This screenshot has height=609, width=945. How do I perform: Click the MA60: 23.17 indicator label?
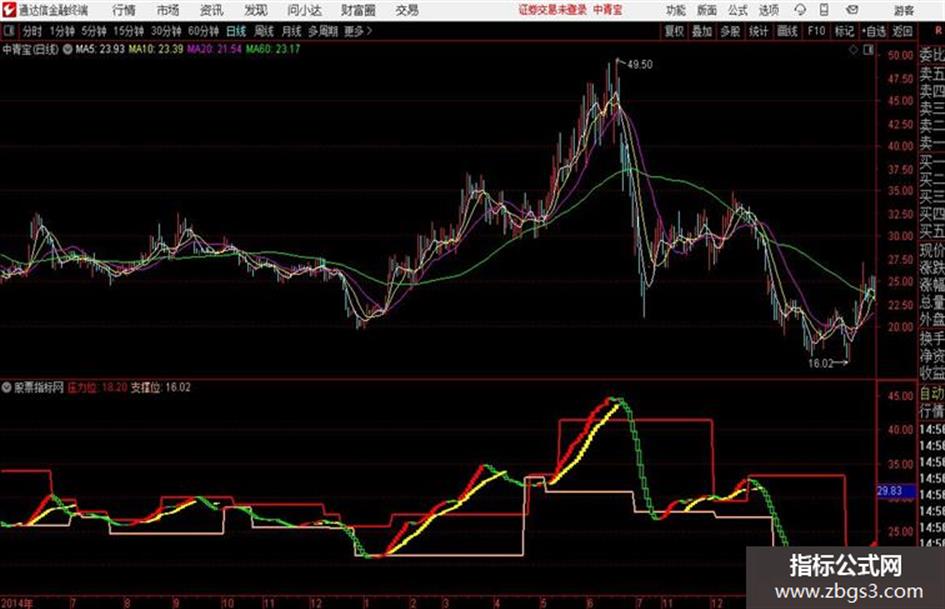pyautogui.click(x=272, y=49)
